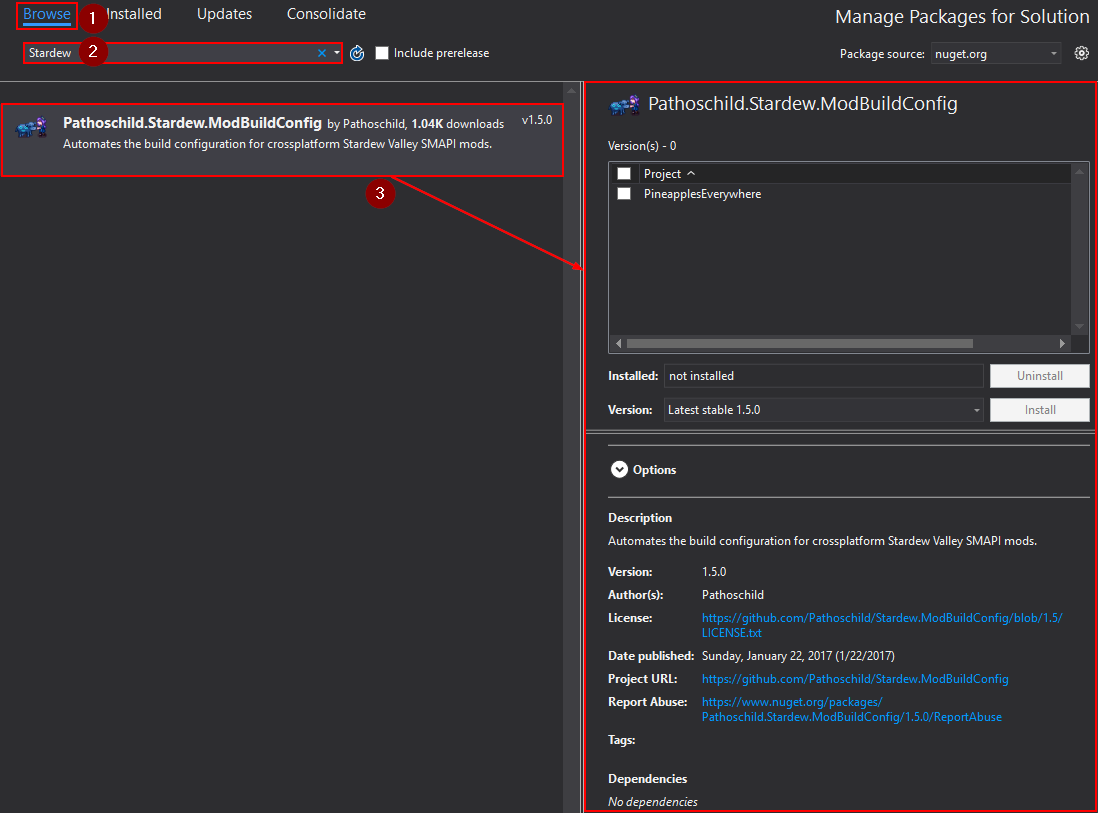Screen dimensions: 1098x813
Task: Open the Package source dropdown
Action: tap(996, 54)
